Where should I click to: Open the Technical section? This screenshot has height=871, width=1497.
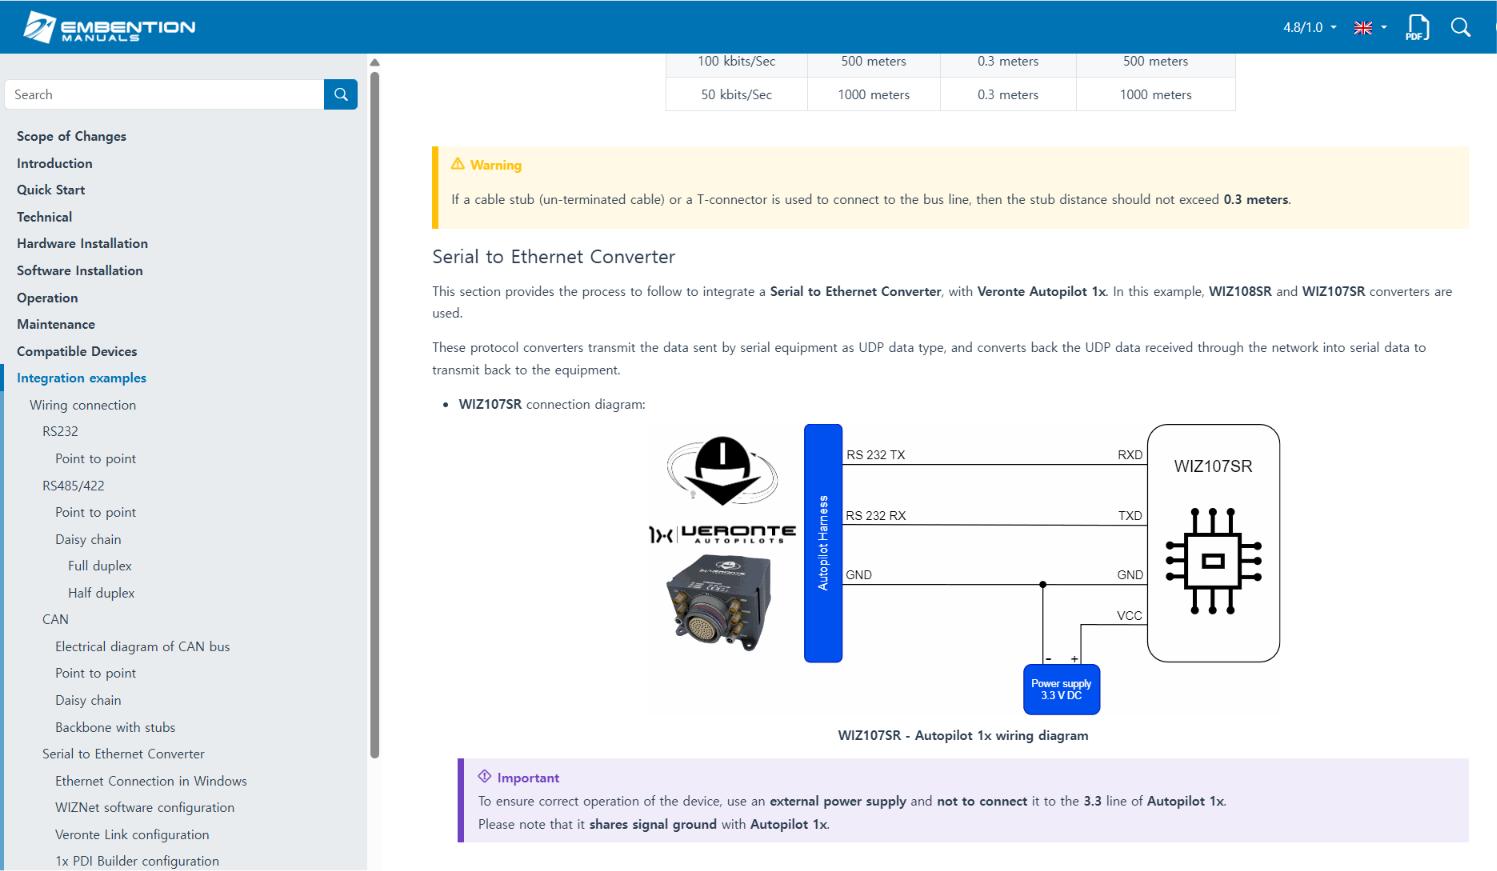tap(44, 217)
